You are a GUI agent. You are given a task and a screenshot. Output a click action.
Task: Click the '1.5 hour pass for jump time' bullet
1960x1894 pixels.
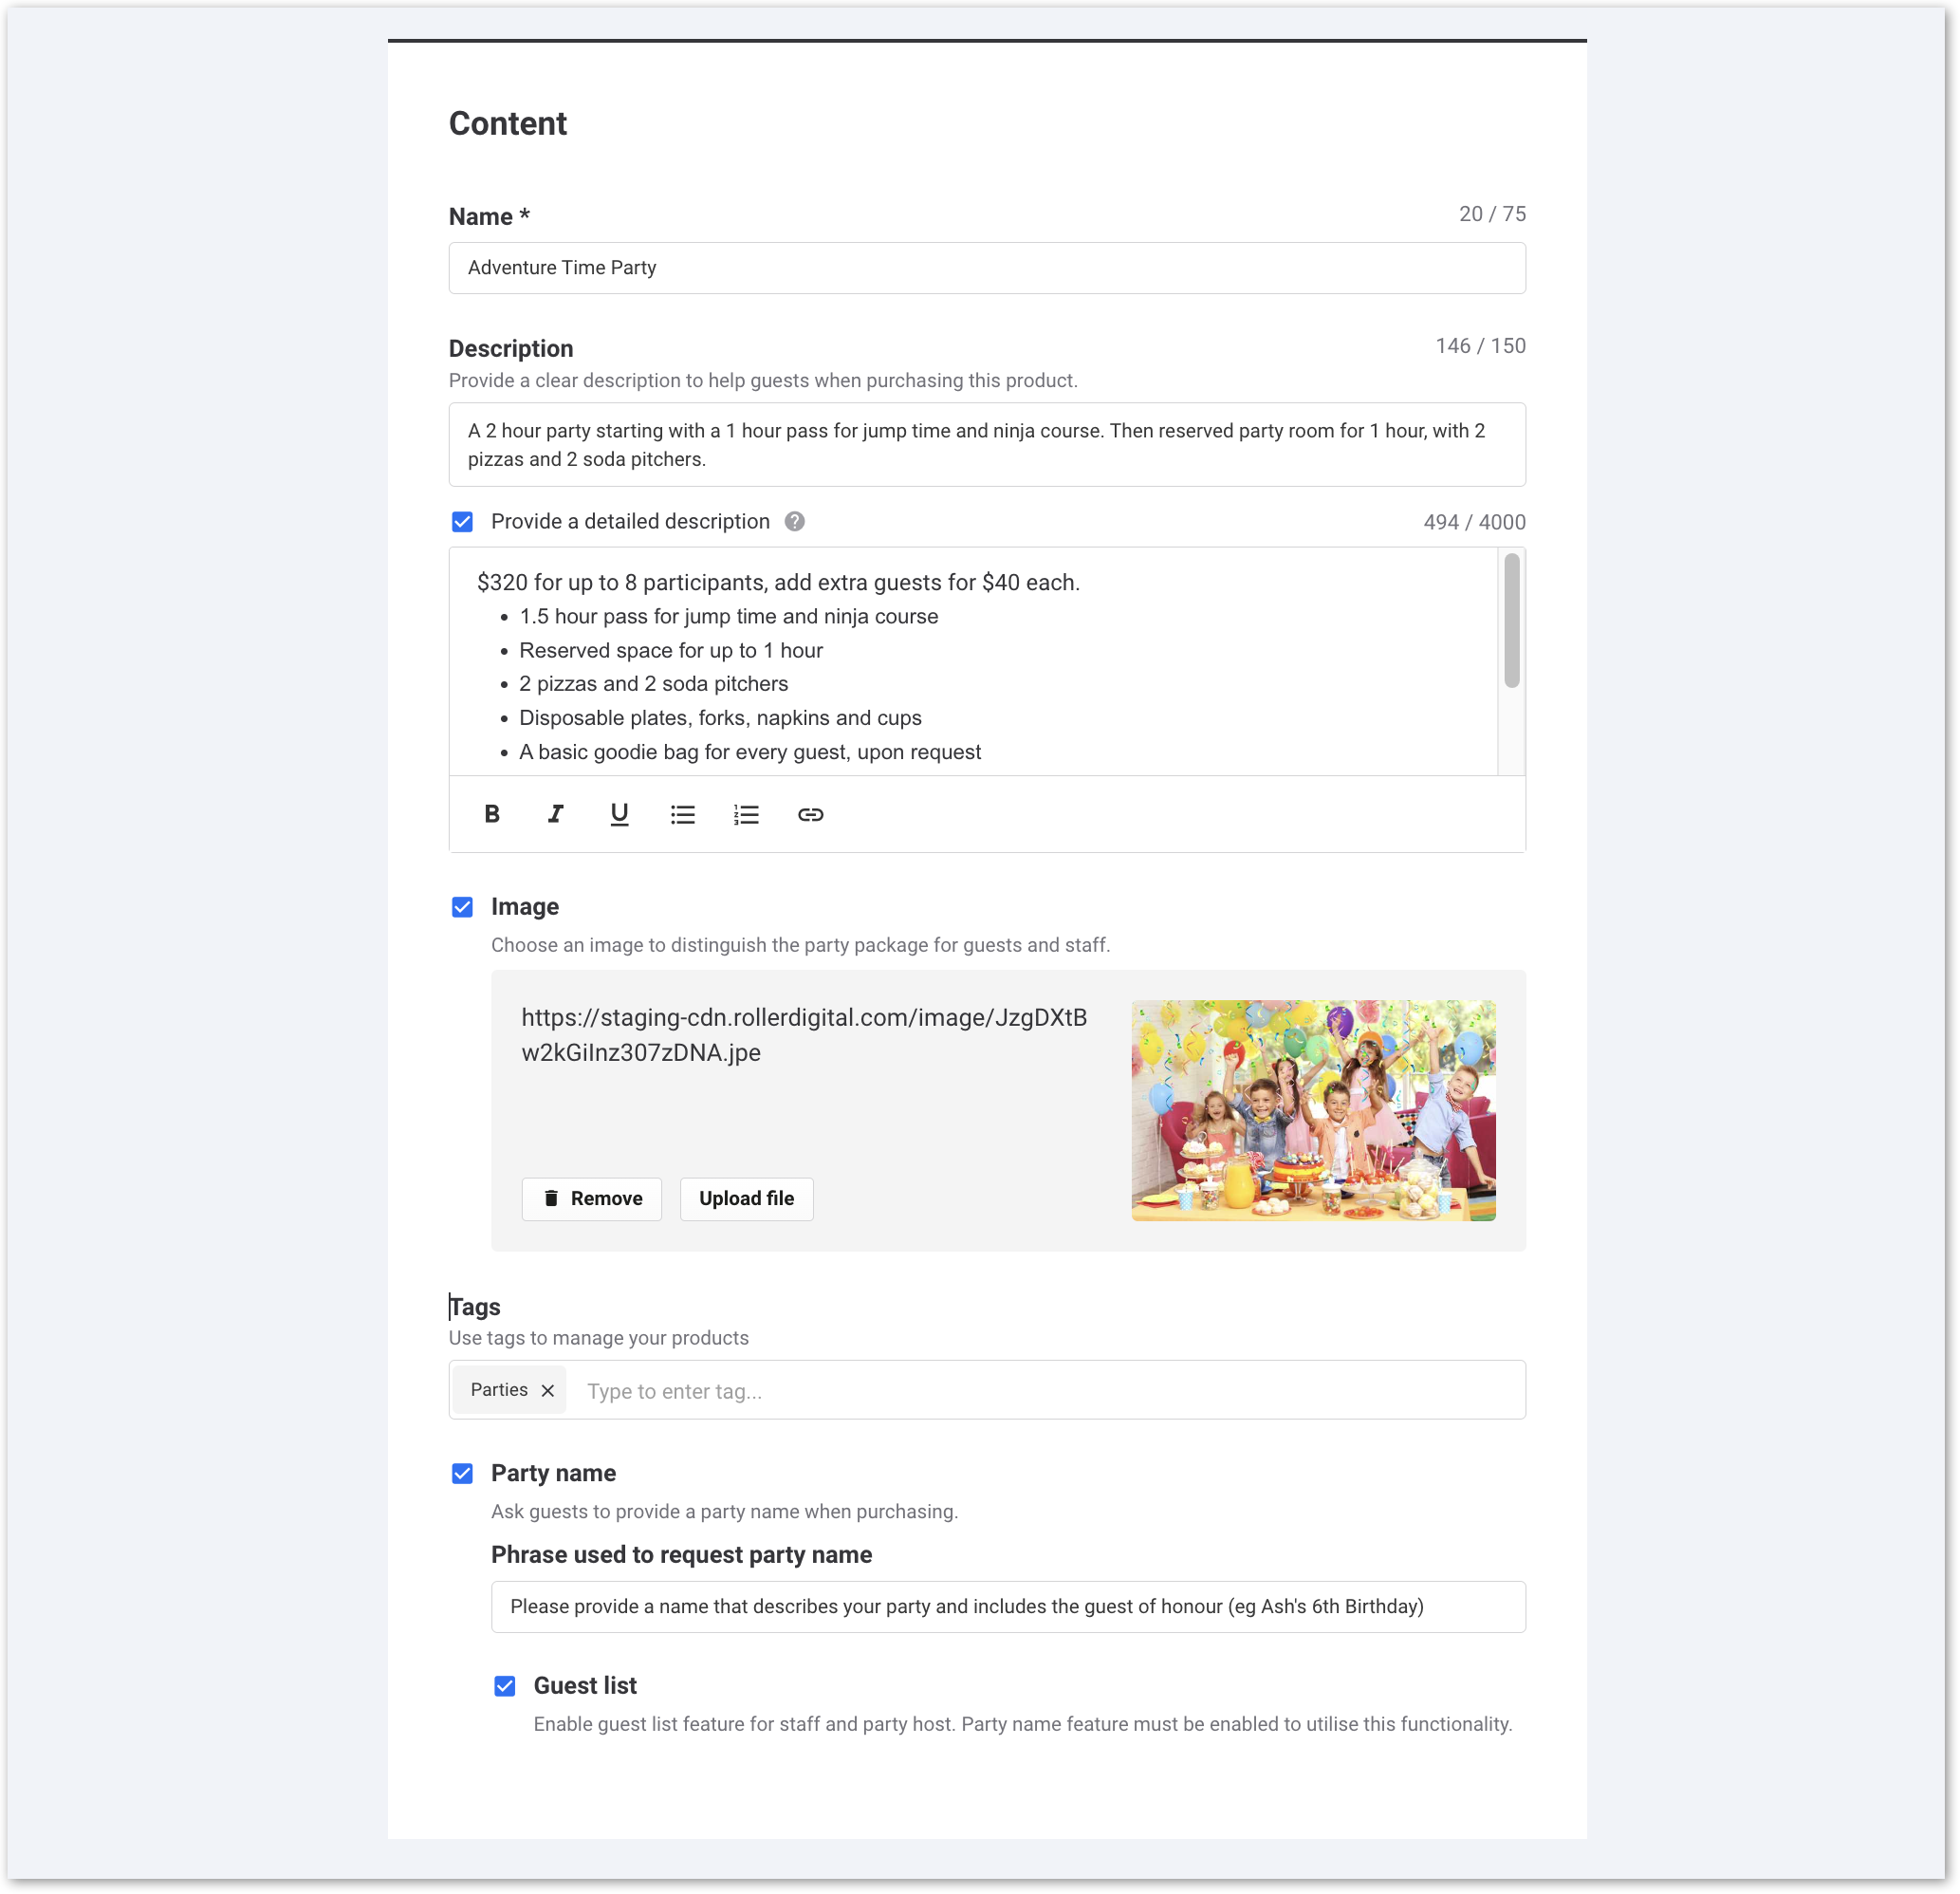(729, 616)
